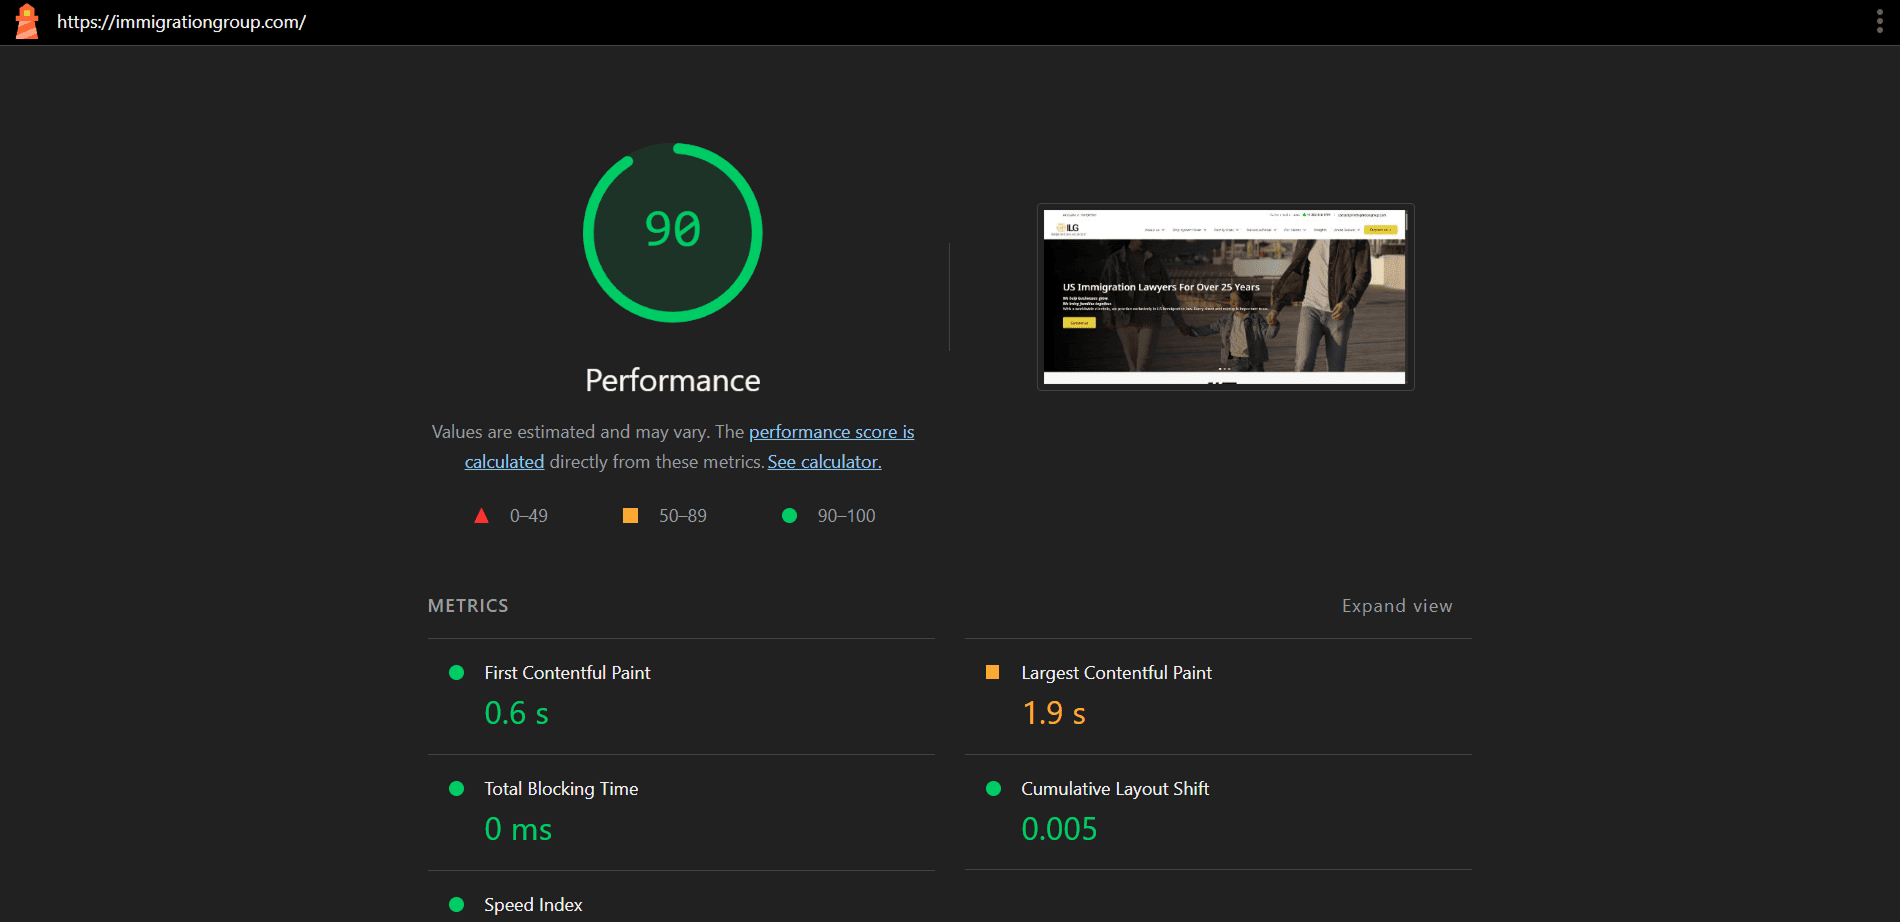Click First Contentful Paint green status dot
This screenshot has width=1900, height=922.
(457, 673)
